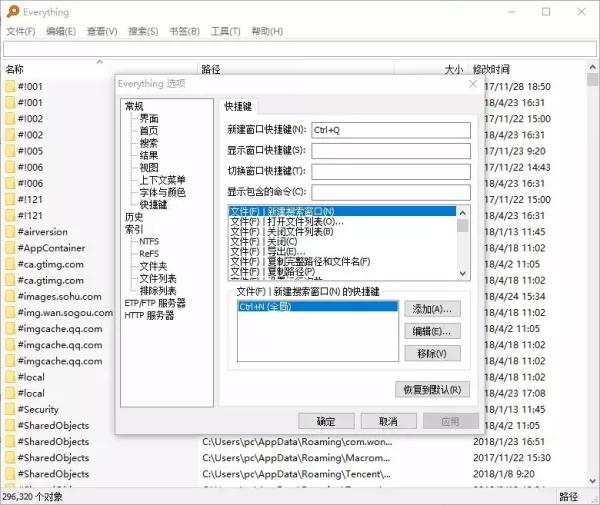Open the 书签(B) menu
The width and height of the screenshot is (600, 505).
coord(184,31)
